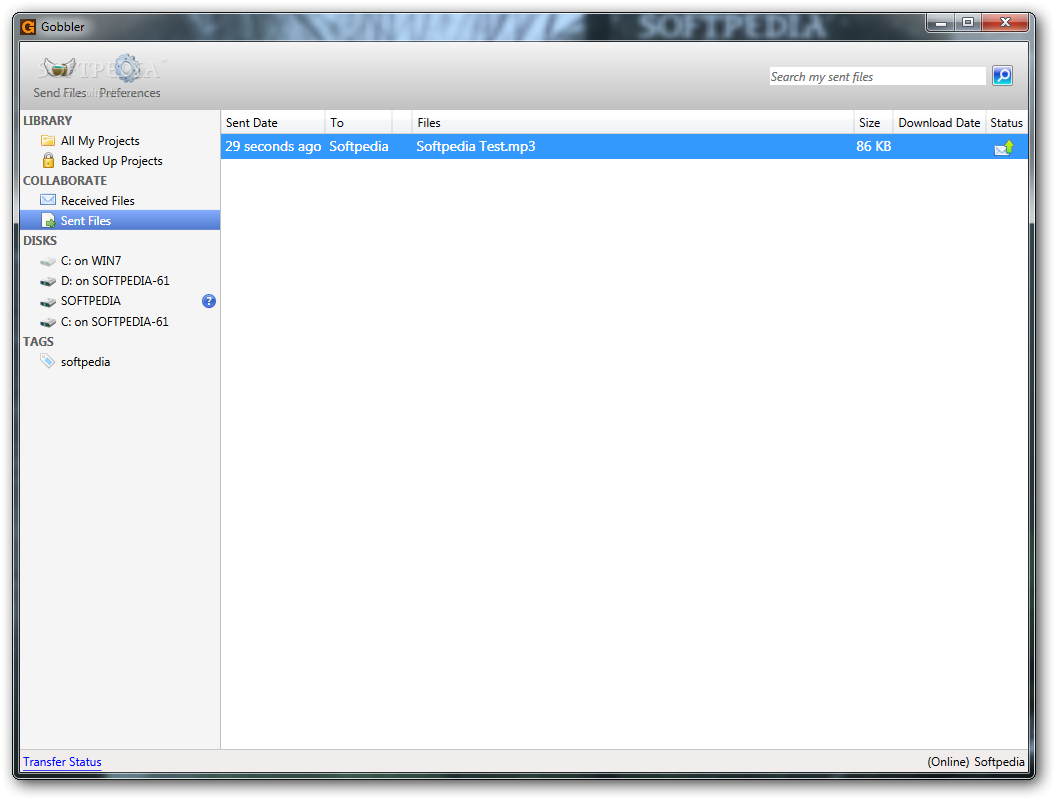
Task: Select the SOFTPEDIA disk entry
Action: pos(91,301)
